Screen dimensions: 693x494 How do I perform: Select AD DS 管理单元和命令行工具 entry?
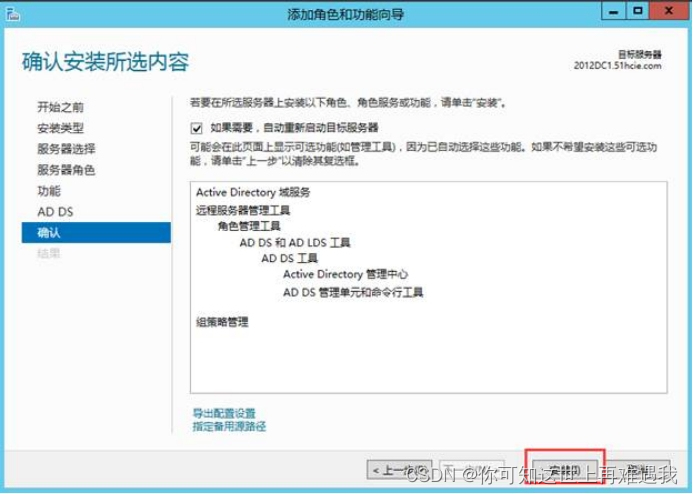click(x=353, y=292)
